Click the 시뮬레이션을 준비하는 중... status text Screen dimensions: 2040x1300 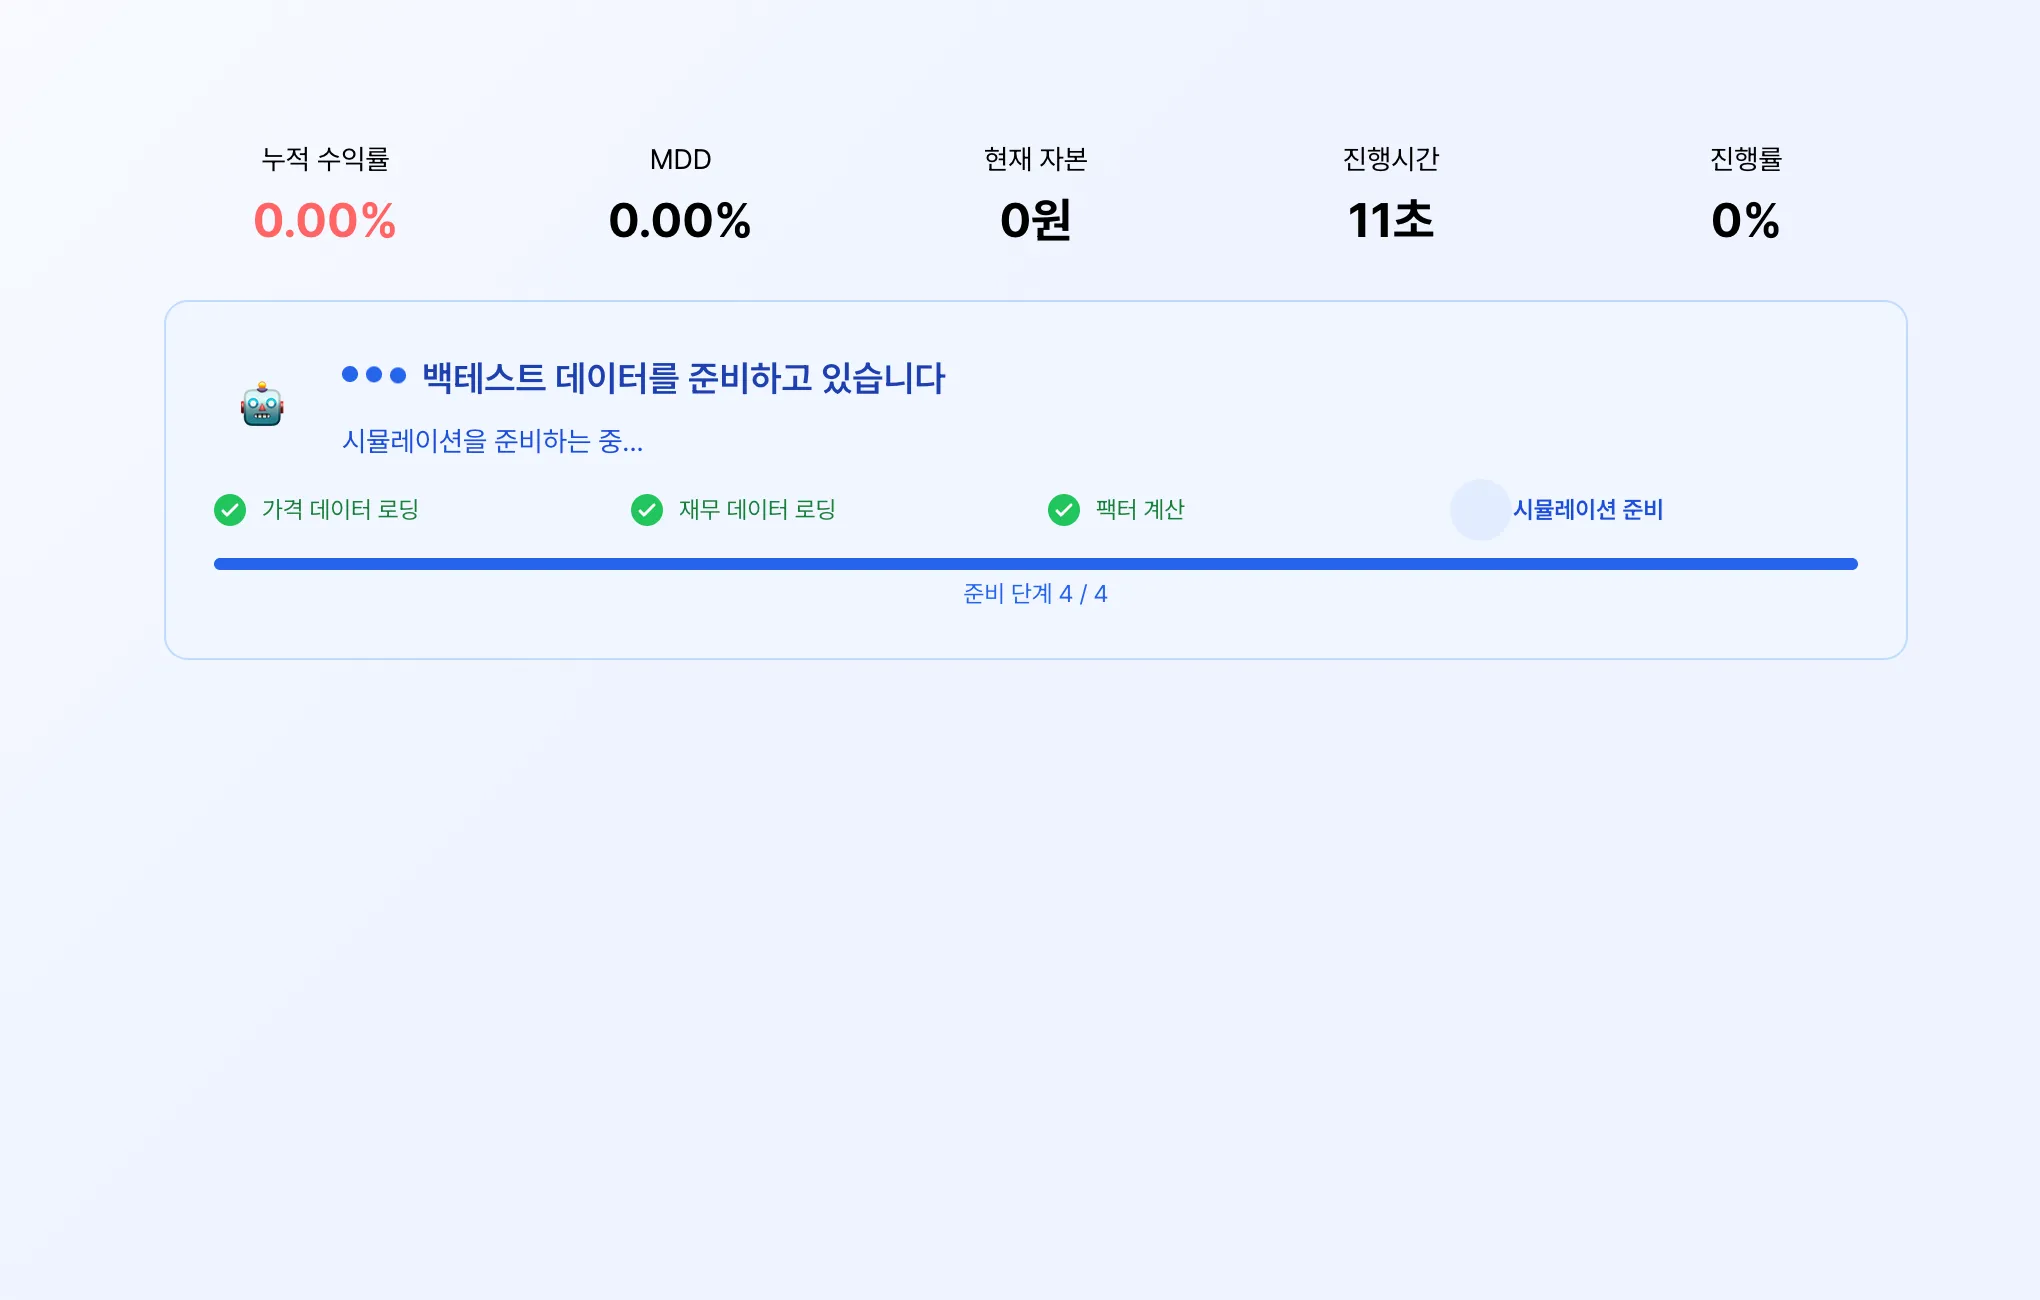[493, 441]
